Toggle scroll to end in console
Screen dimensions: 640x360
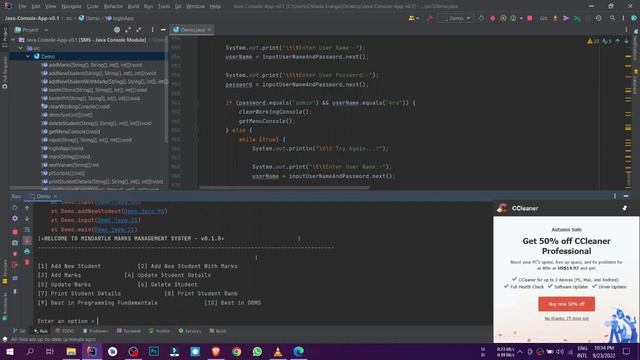pyautogui.click(x=27, y=240)
